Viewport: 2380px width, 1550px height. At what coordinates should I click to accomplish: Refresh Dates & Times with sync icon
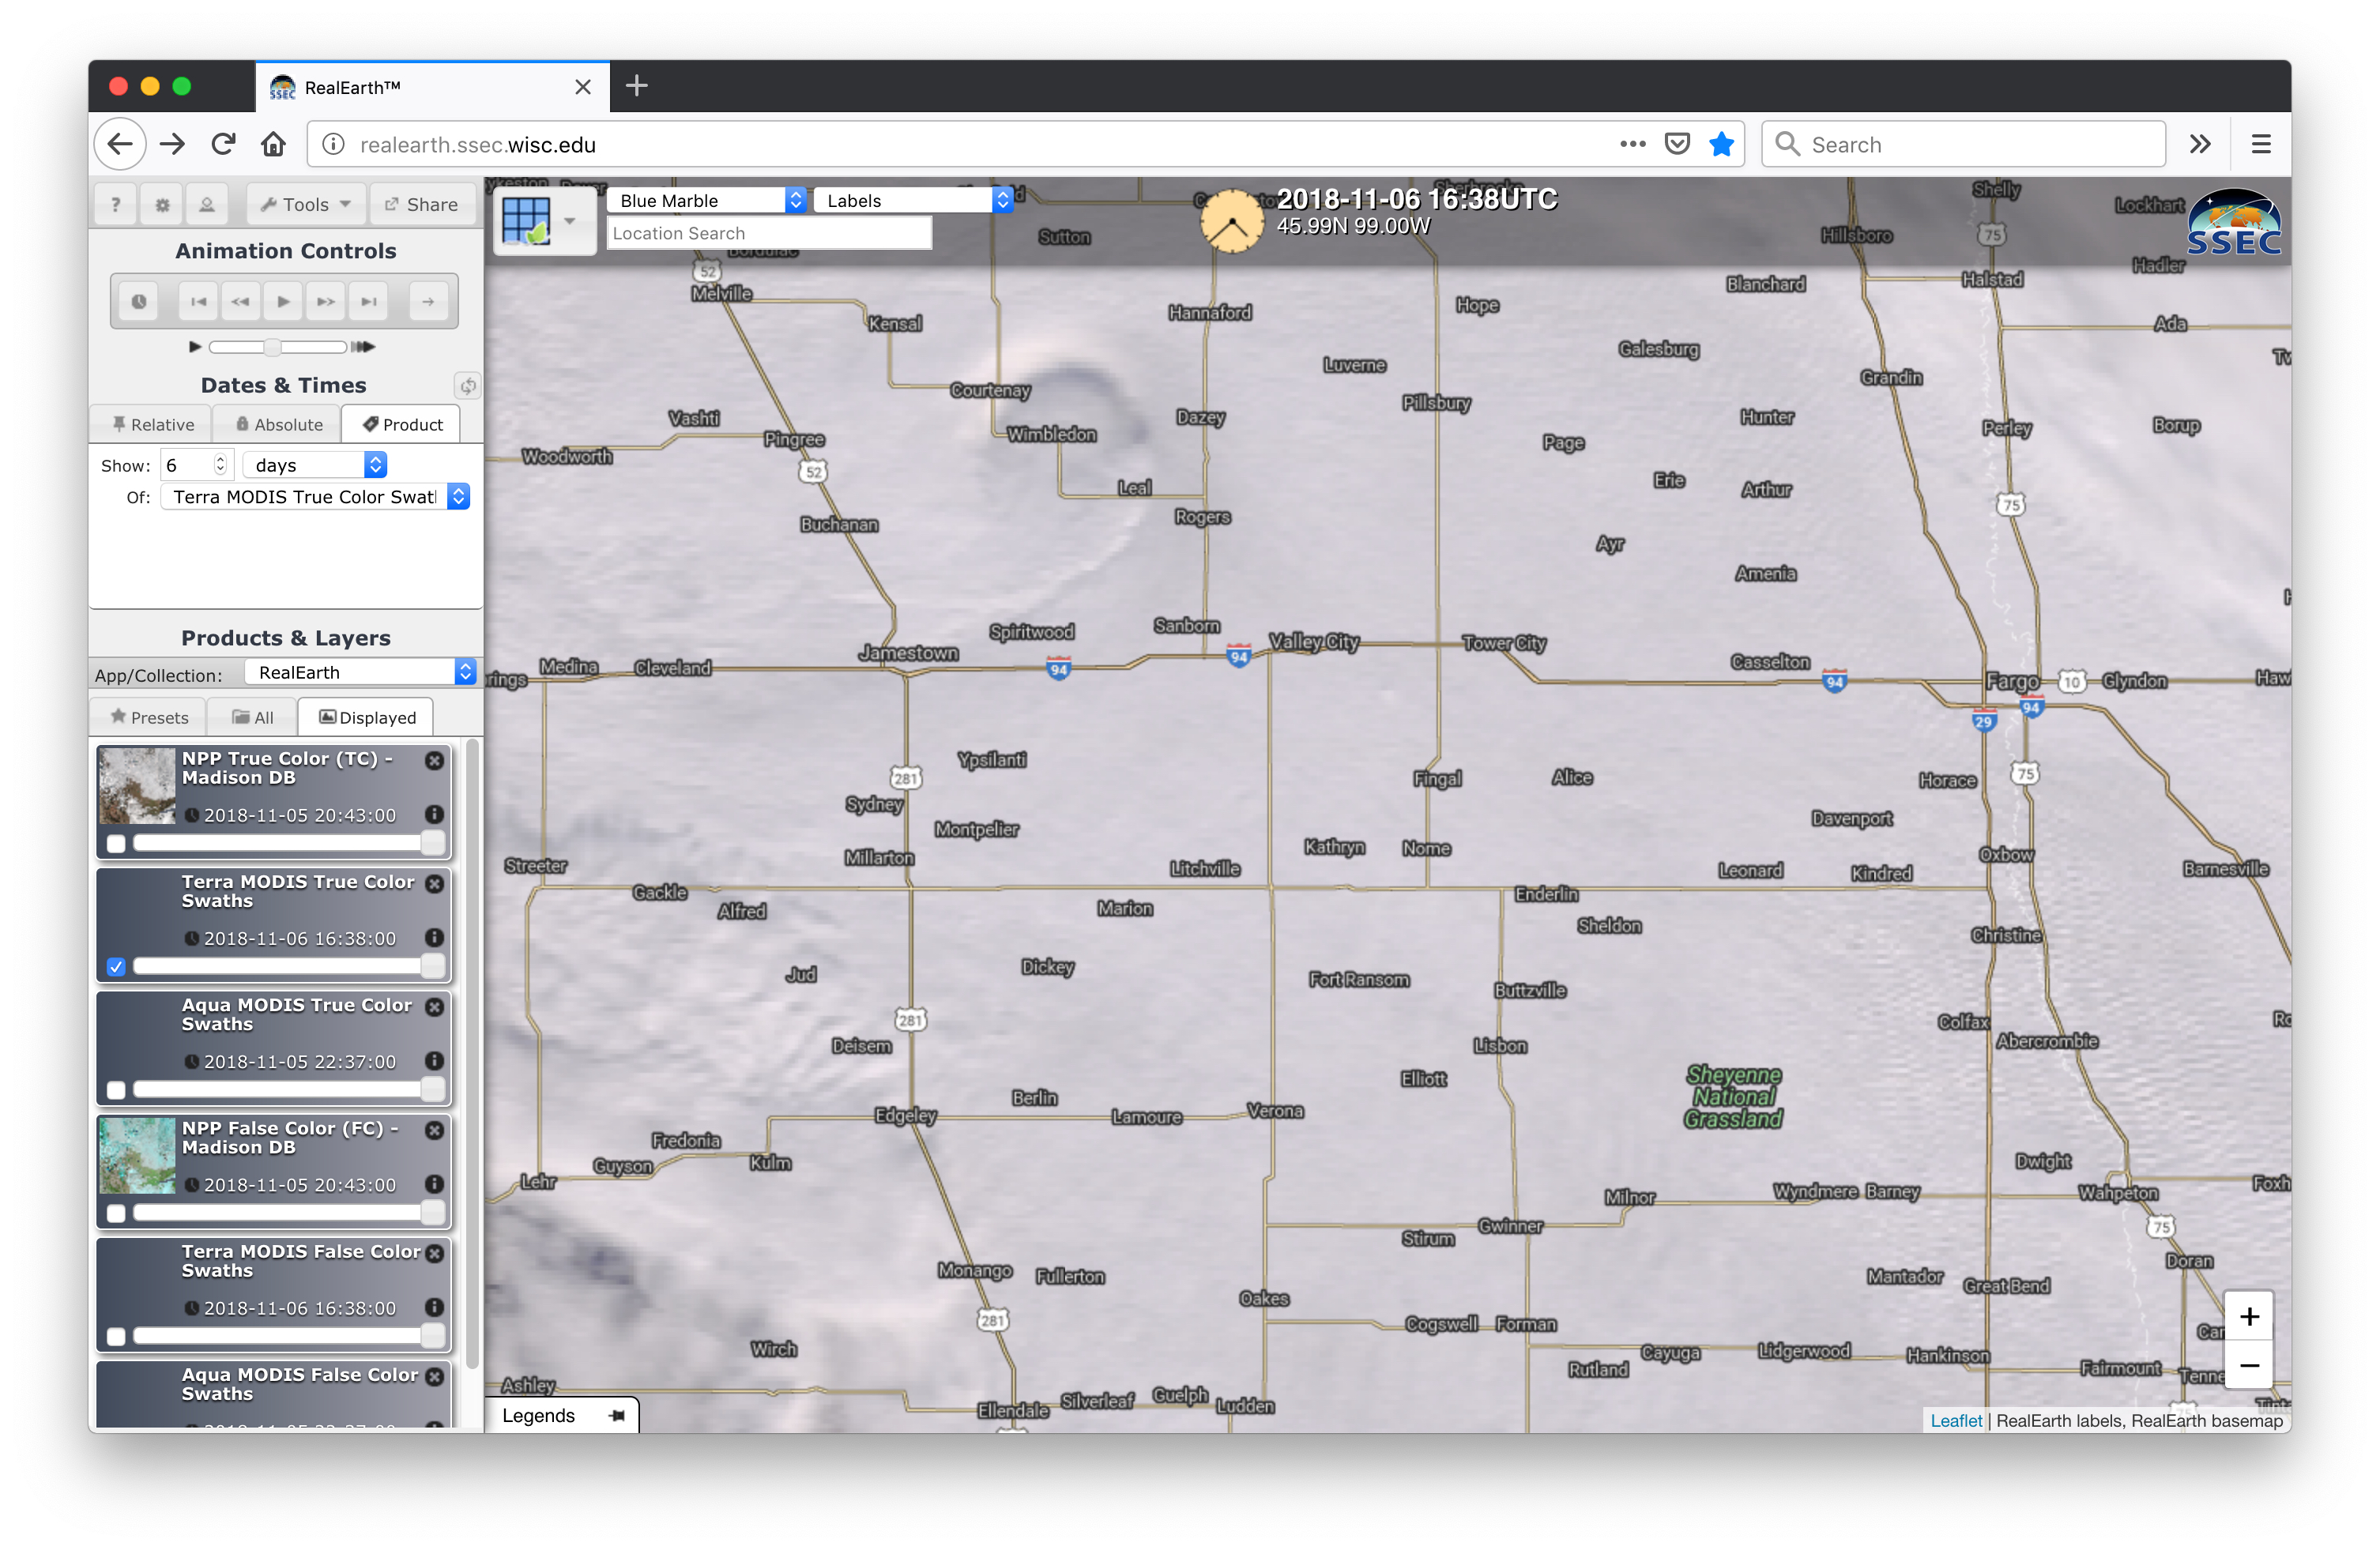coord(467,385)
